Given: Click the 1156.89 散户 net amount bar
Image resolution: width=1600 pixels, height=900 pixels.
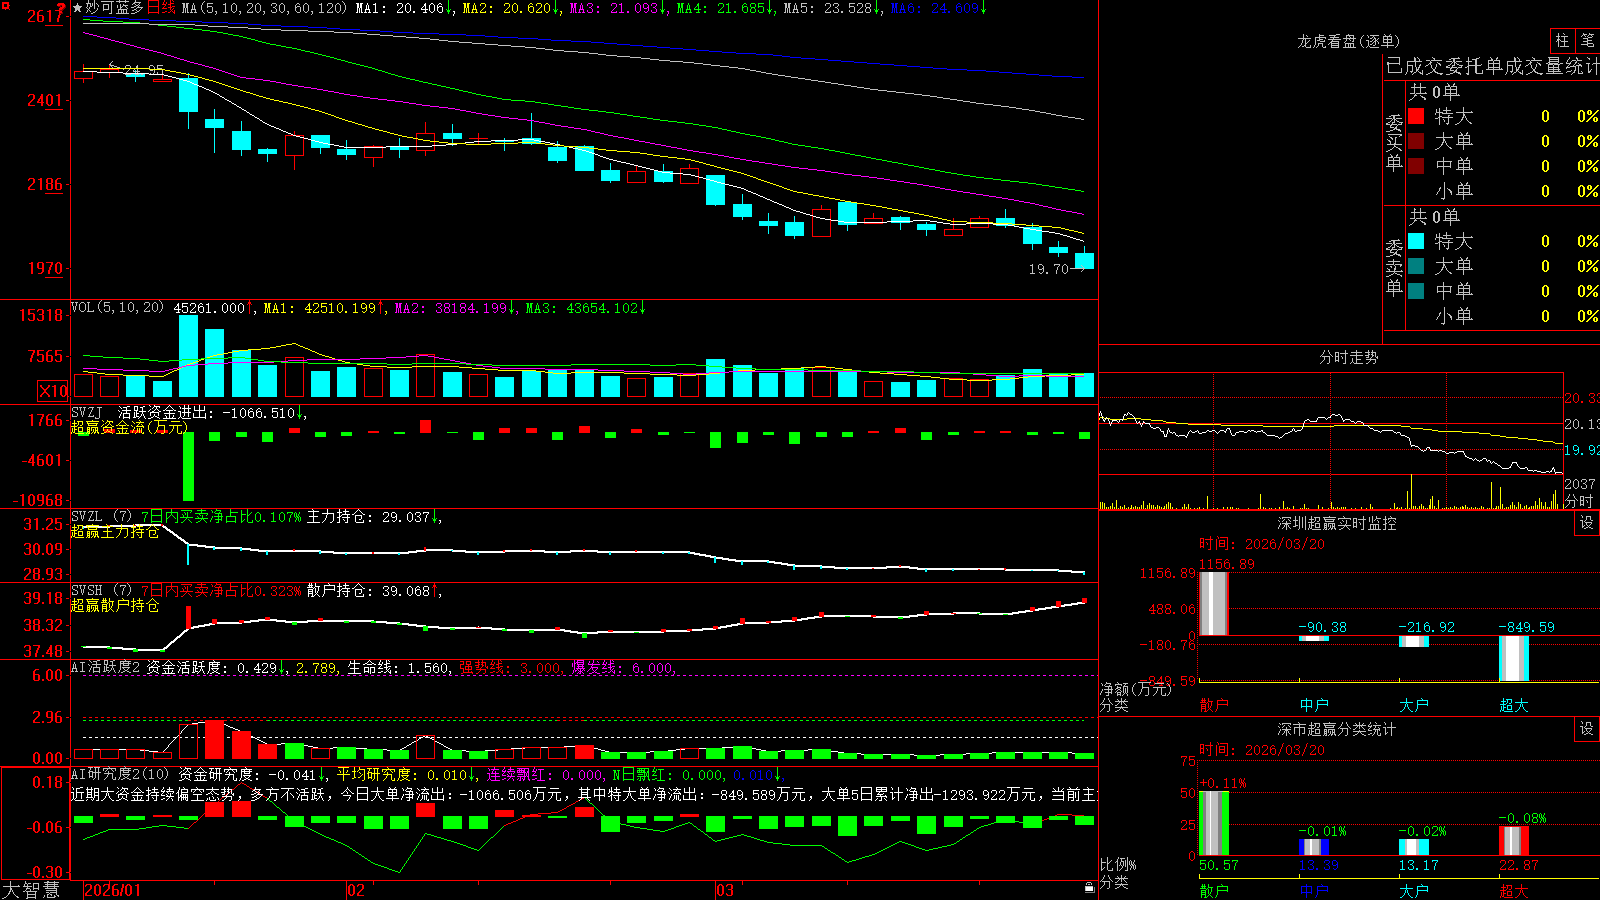Looking at the screenshot, I should tap(1213, 603).
